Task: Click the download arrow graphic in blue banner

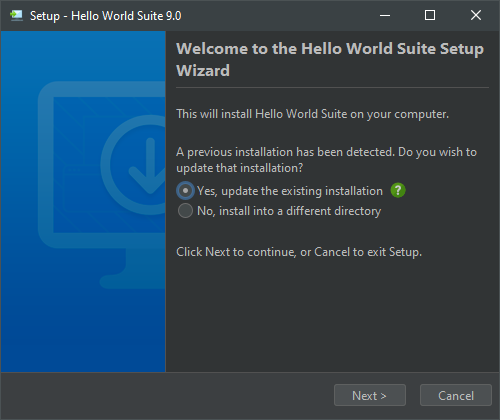Action: [x=150, y=166]
